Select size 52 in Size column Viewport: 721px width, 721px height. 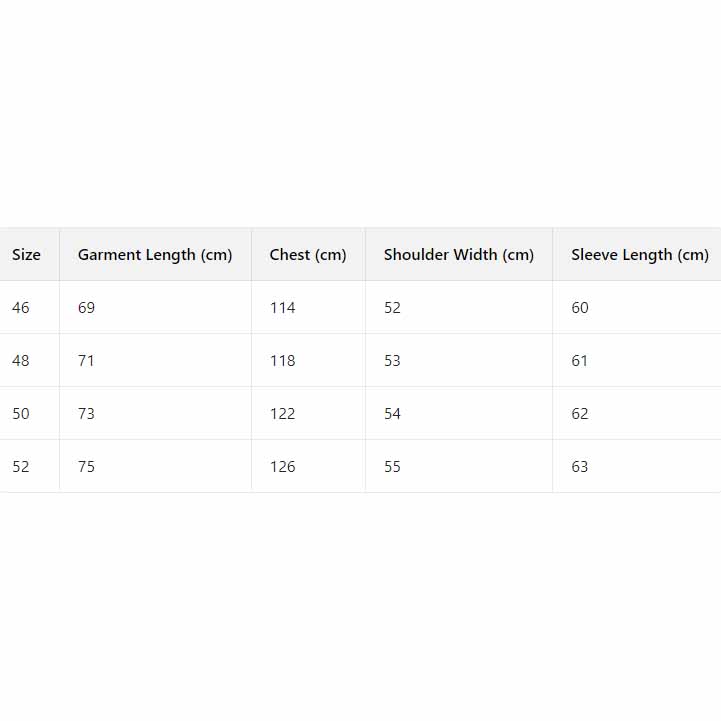(x=21, y=467)
